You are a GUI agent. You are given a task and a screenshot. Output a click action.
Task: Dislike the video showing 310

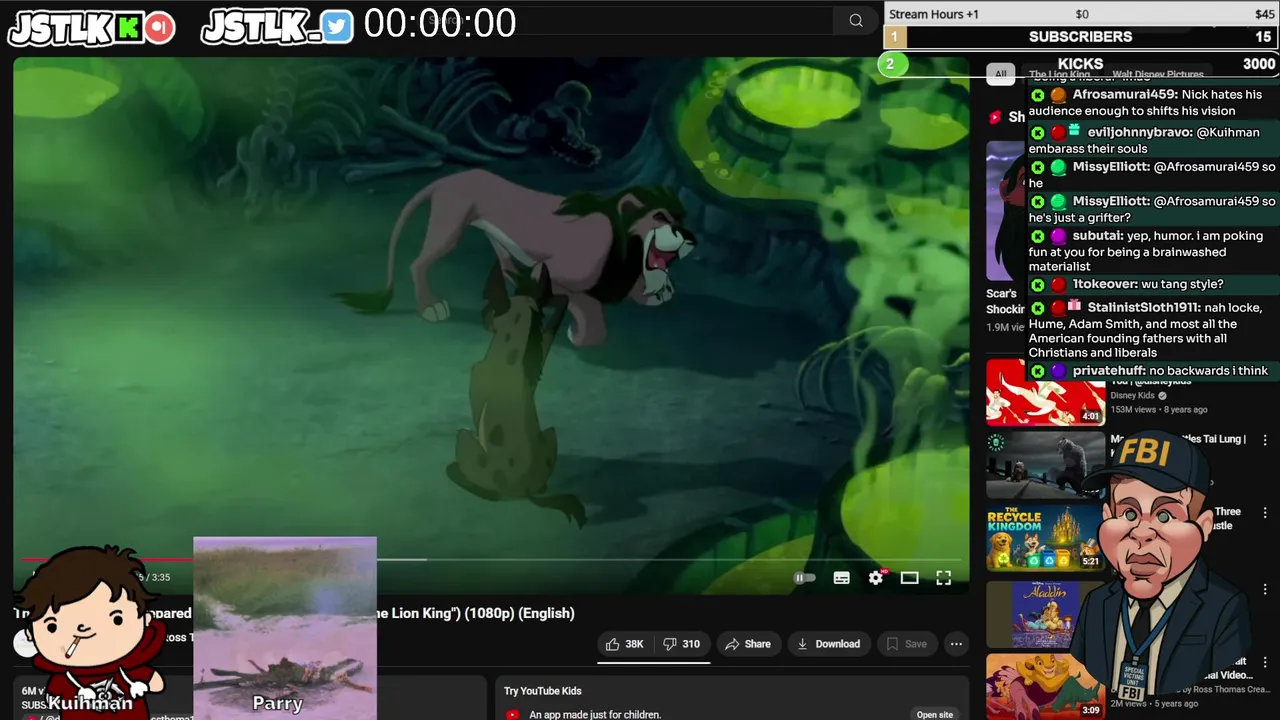tap(682, 644)
